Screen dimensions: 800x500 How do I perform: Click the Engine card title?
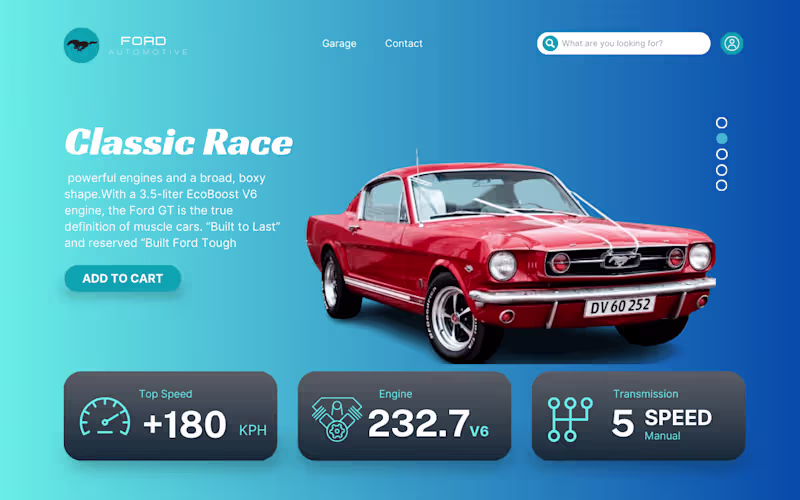pyautogui.click(x=395, y=394)
